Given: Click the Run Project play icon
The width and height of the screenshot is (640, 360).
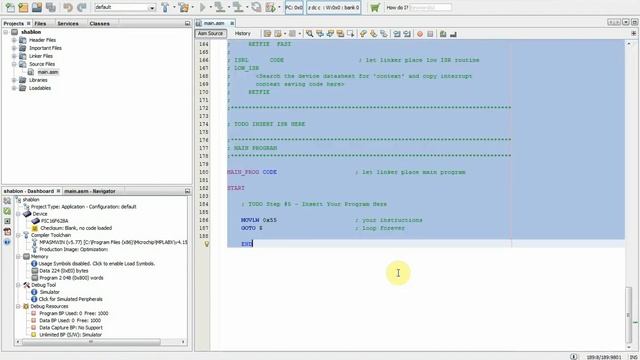Looking at the screenshot, I should pyautogui.click(x=202, y=7).
